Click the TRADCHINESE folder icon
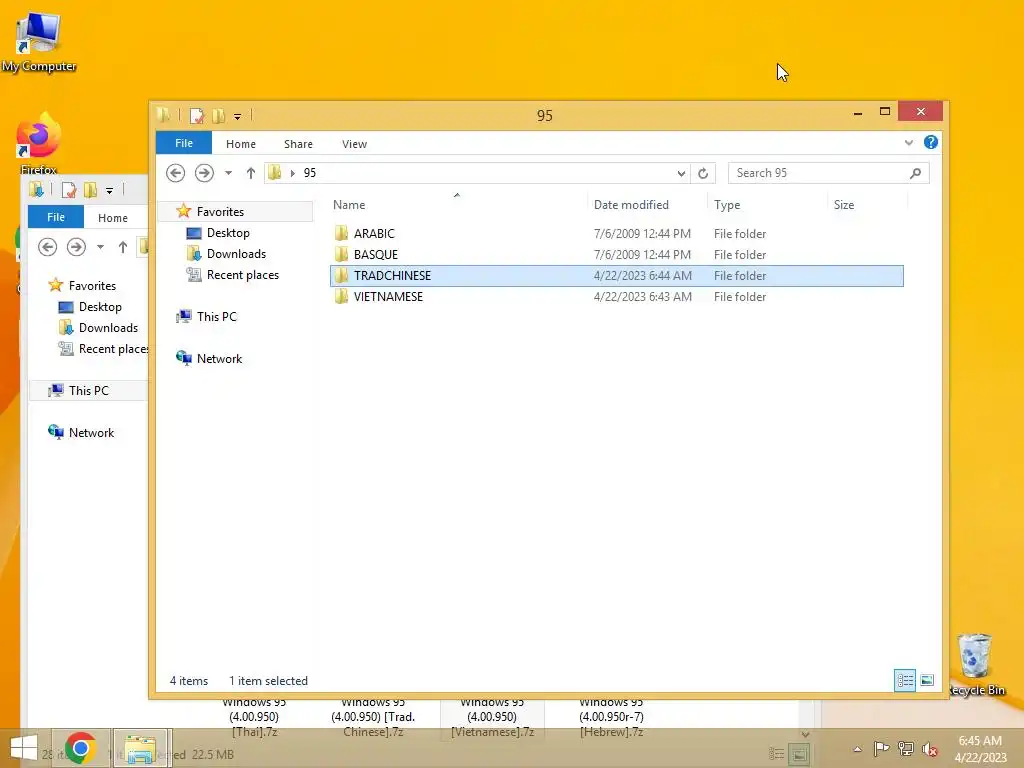 [341, 276]
